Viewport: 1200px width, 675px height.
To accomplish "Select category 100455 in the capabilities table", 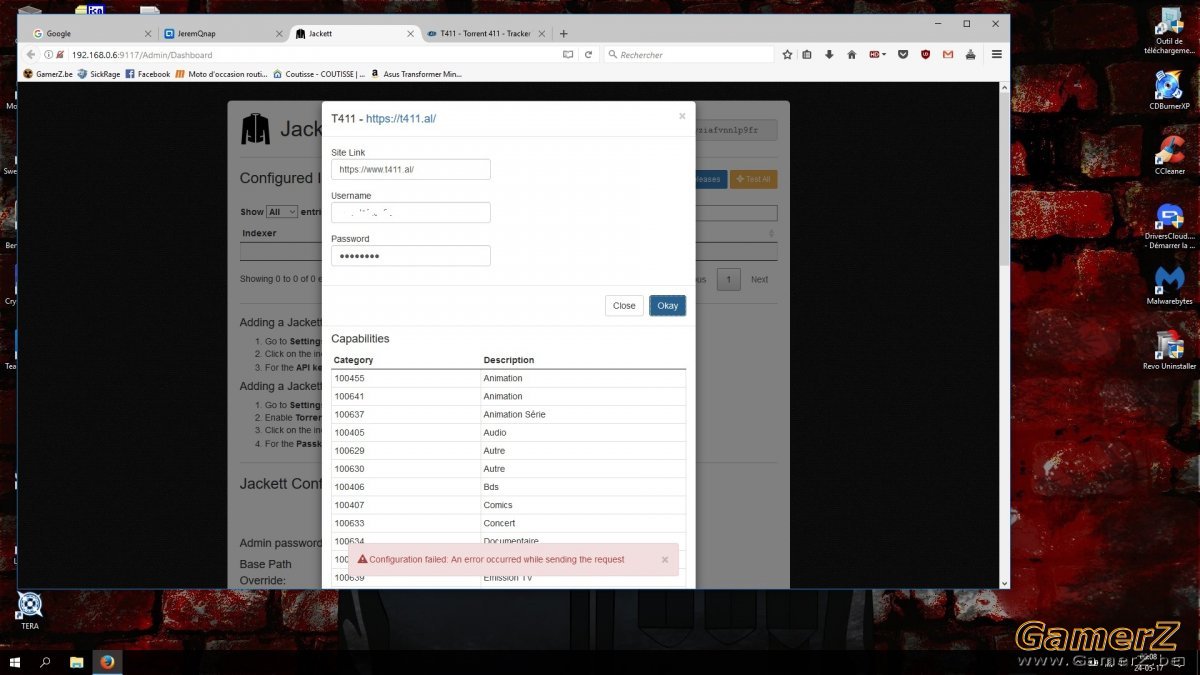I will tap(406, 378).
